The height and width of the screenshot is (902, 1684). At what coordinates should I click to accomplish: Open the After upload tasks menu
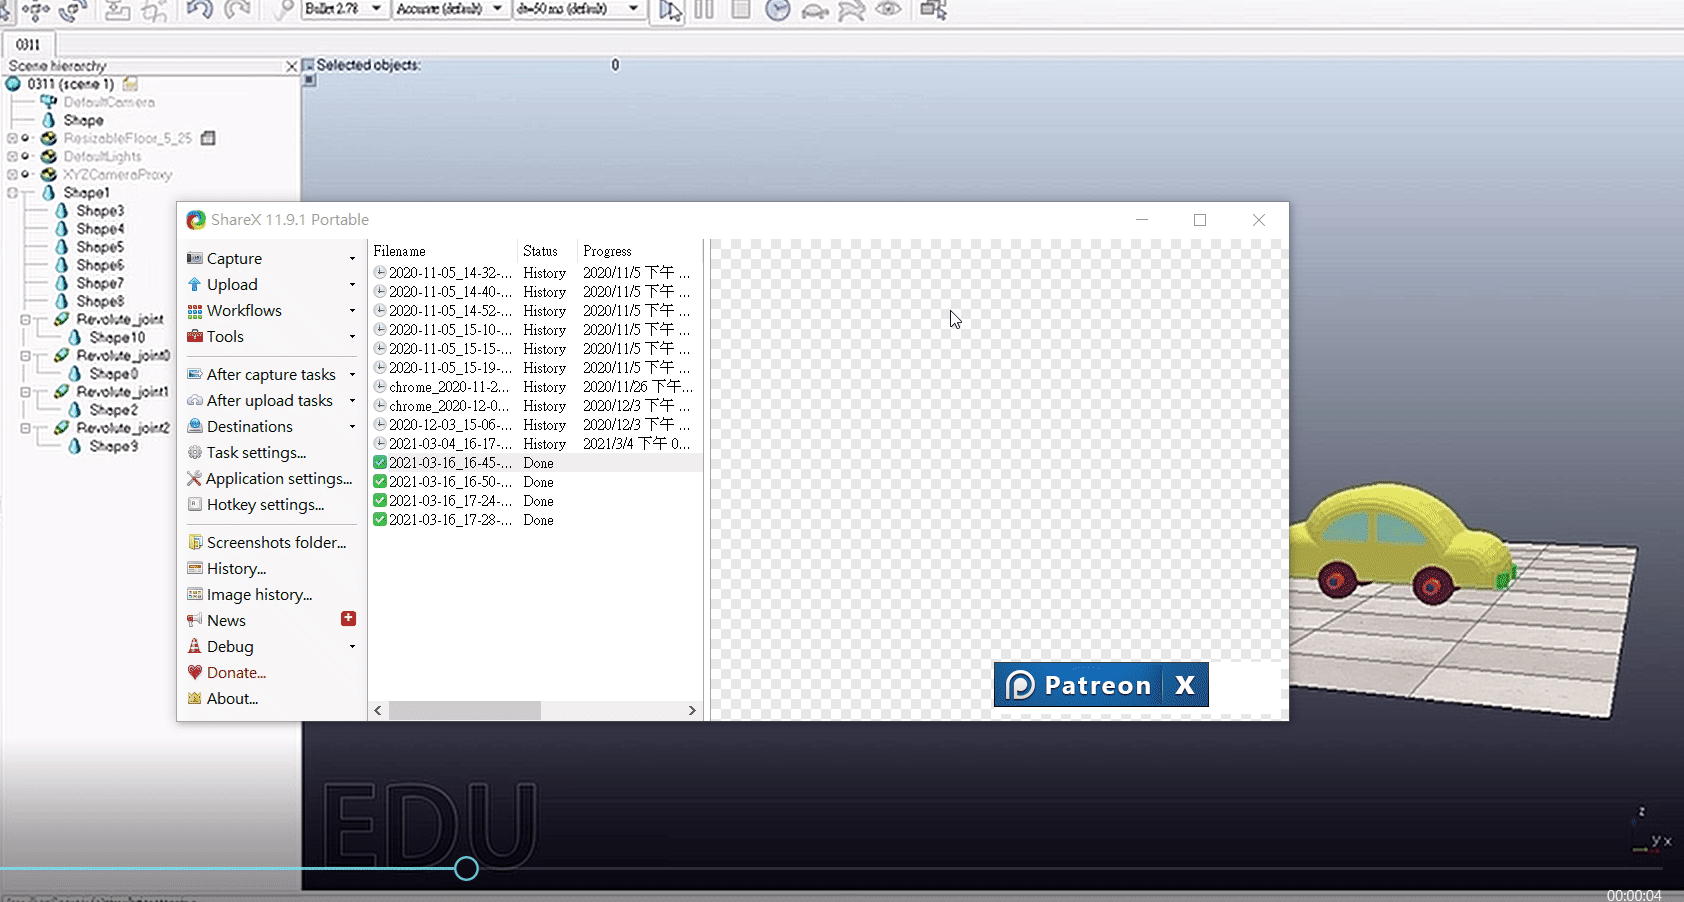tap(271, 401)
